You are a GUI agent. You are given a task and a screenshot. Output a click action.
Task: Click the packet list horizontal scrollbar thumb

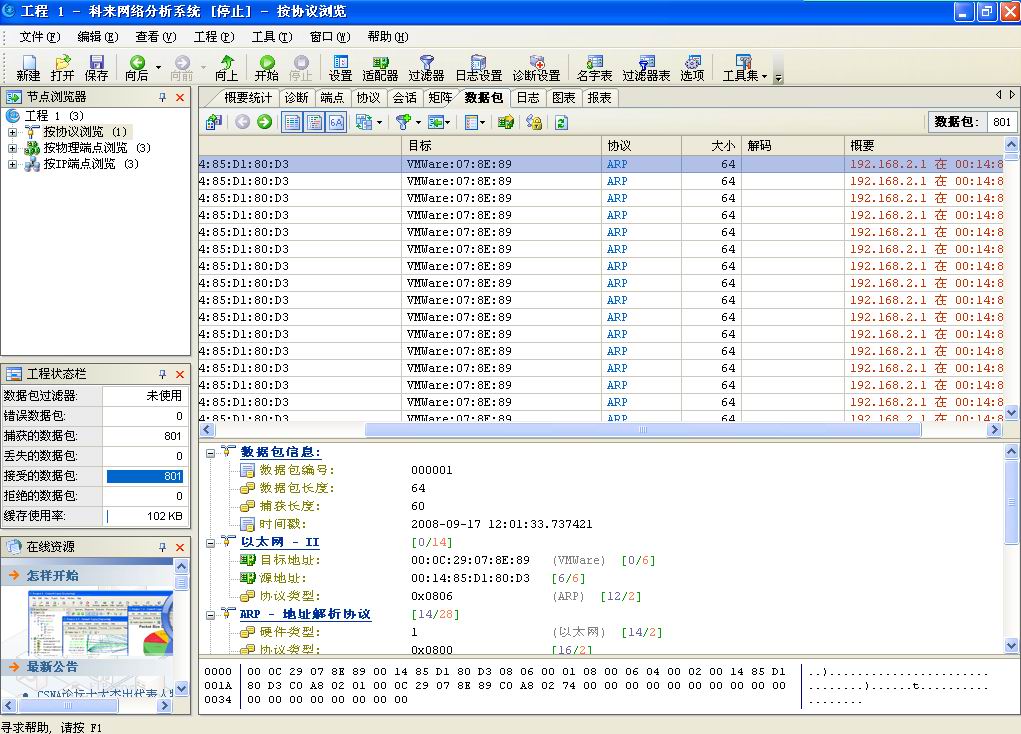coord(642,429)
